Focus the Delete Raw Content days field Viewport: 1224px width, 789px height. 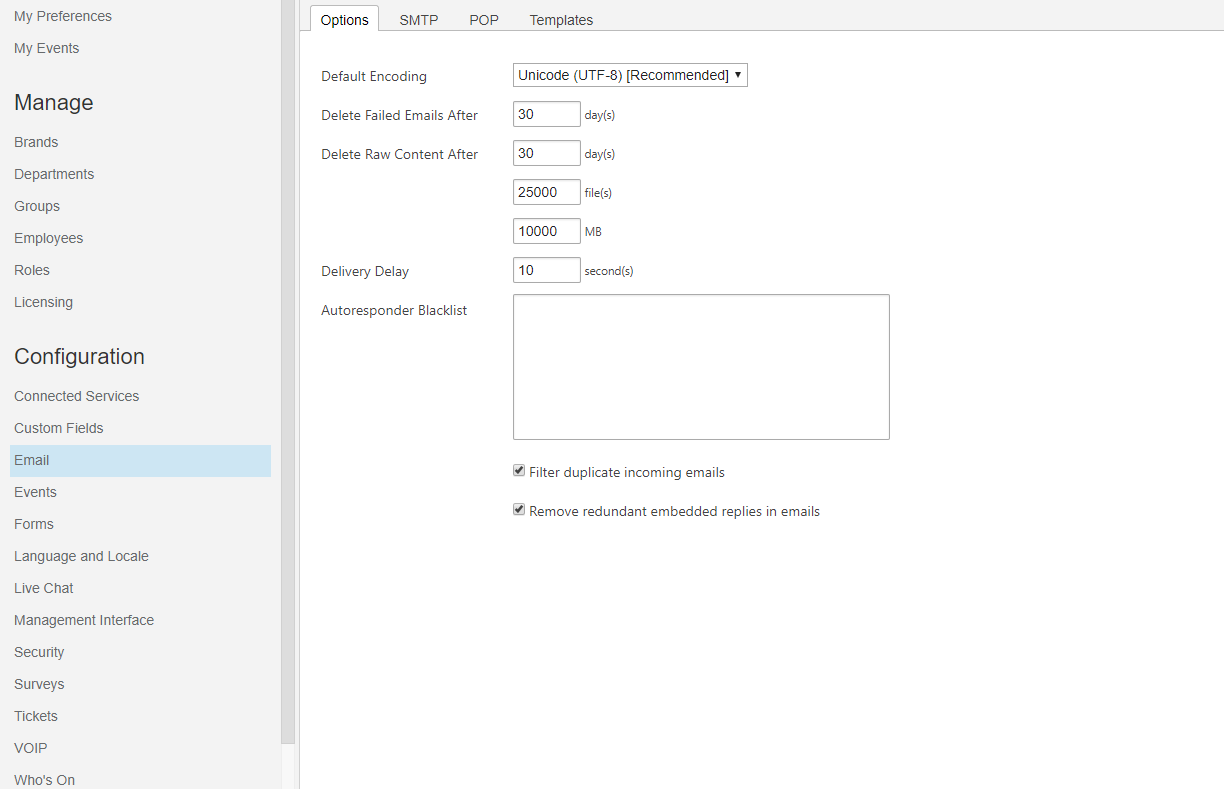pos(546,153)
